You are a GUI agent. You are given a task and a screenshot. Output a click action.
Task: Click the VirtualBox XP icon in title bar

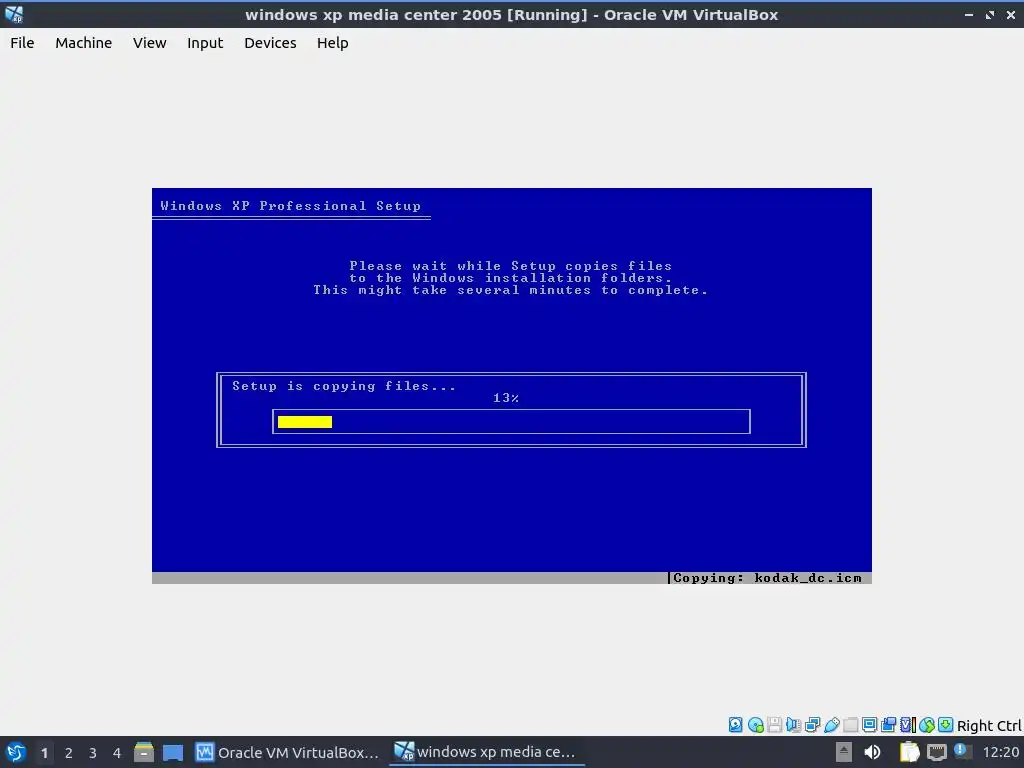14,14
